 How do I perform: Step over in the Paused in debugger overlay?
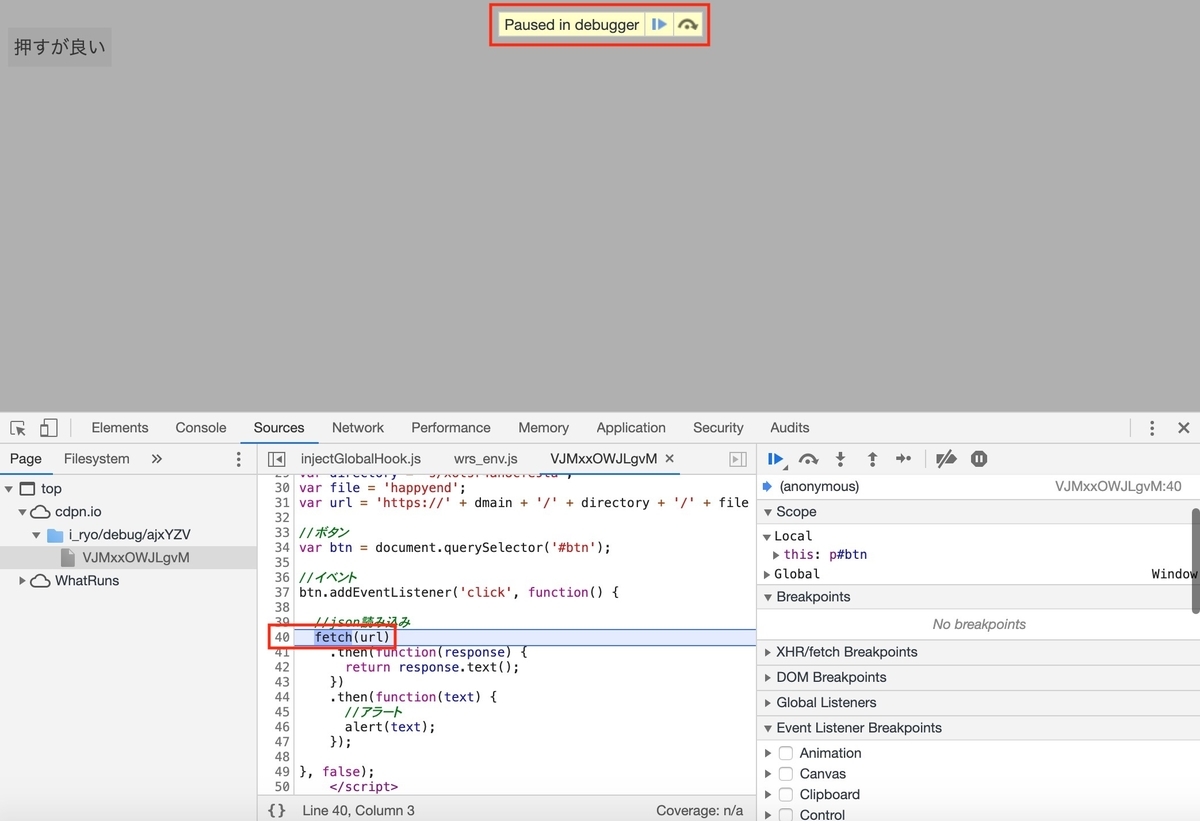point(688,25)
